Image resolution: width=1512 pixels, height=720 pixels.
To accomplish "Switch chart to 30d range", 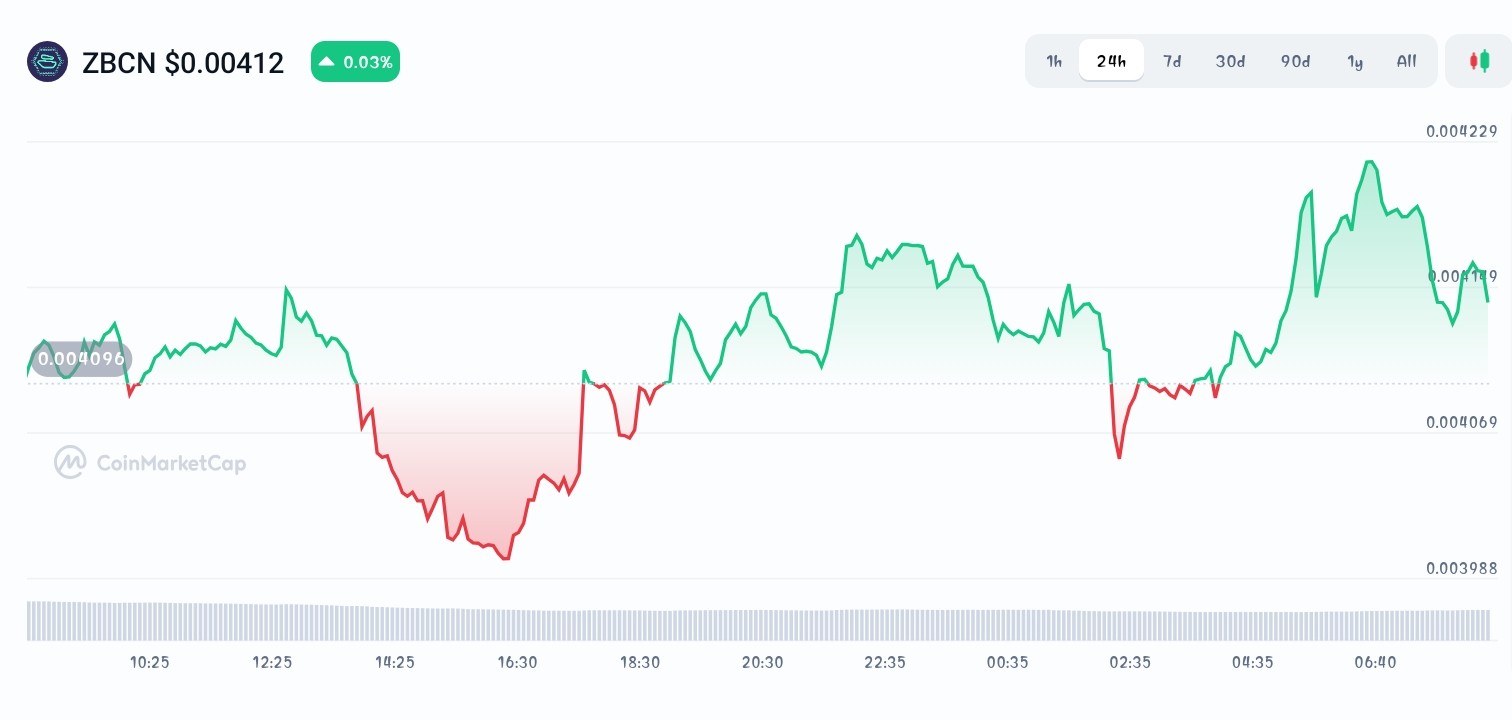I will (1230, 61).
